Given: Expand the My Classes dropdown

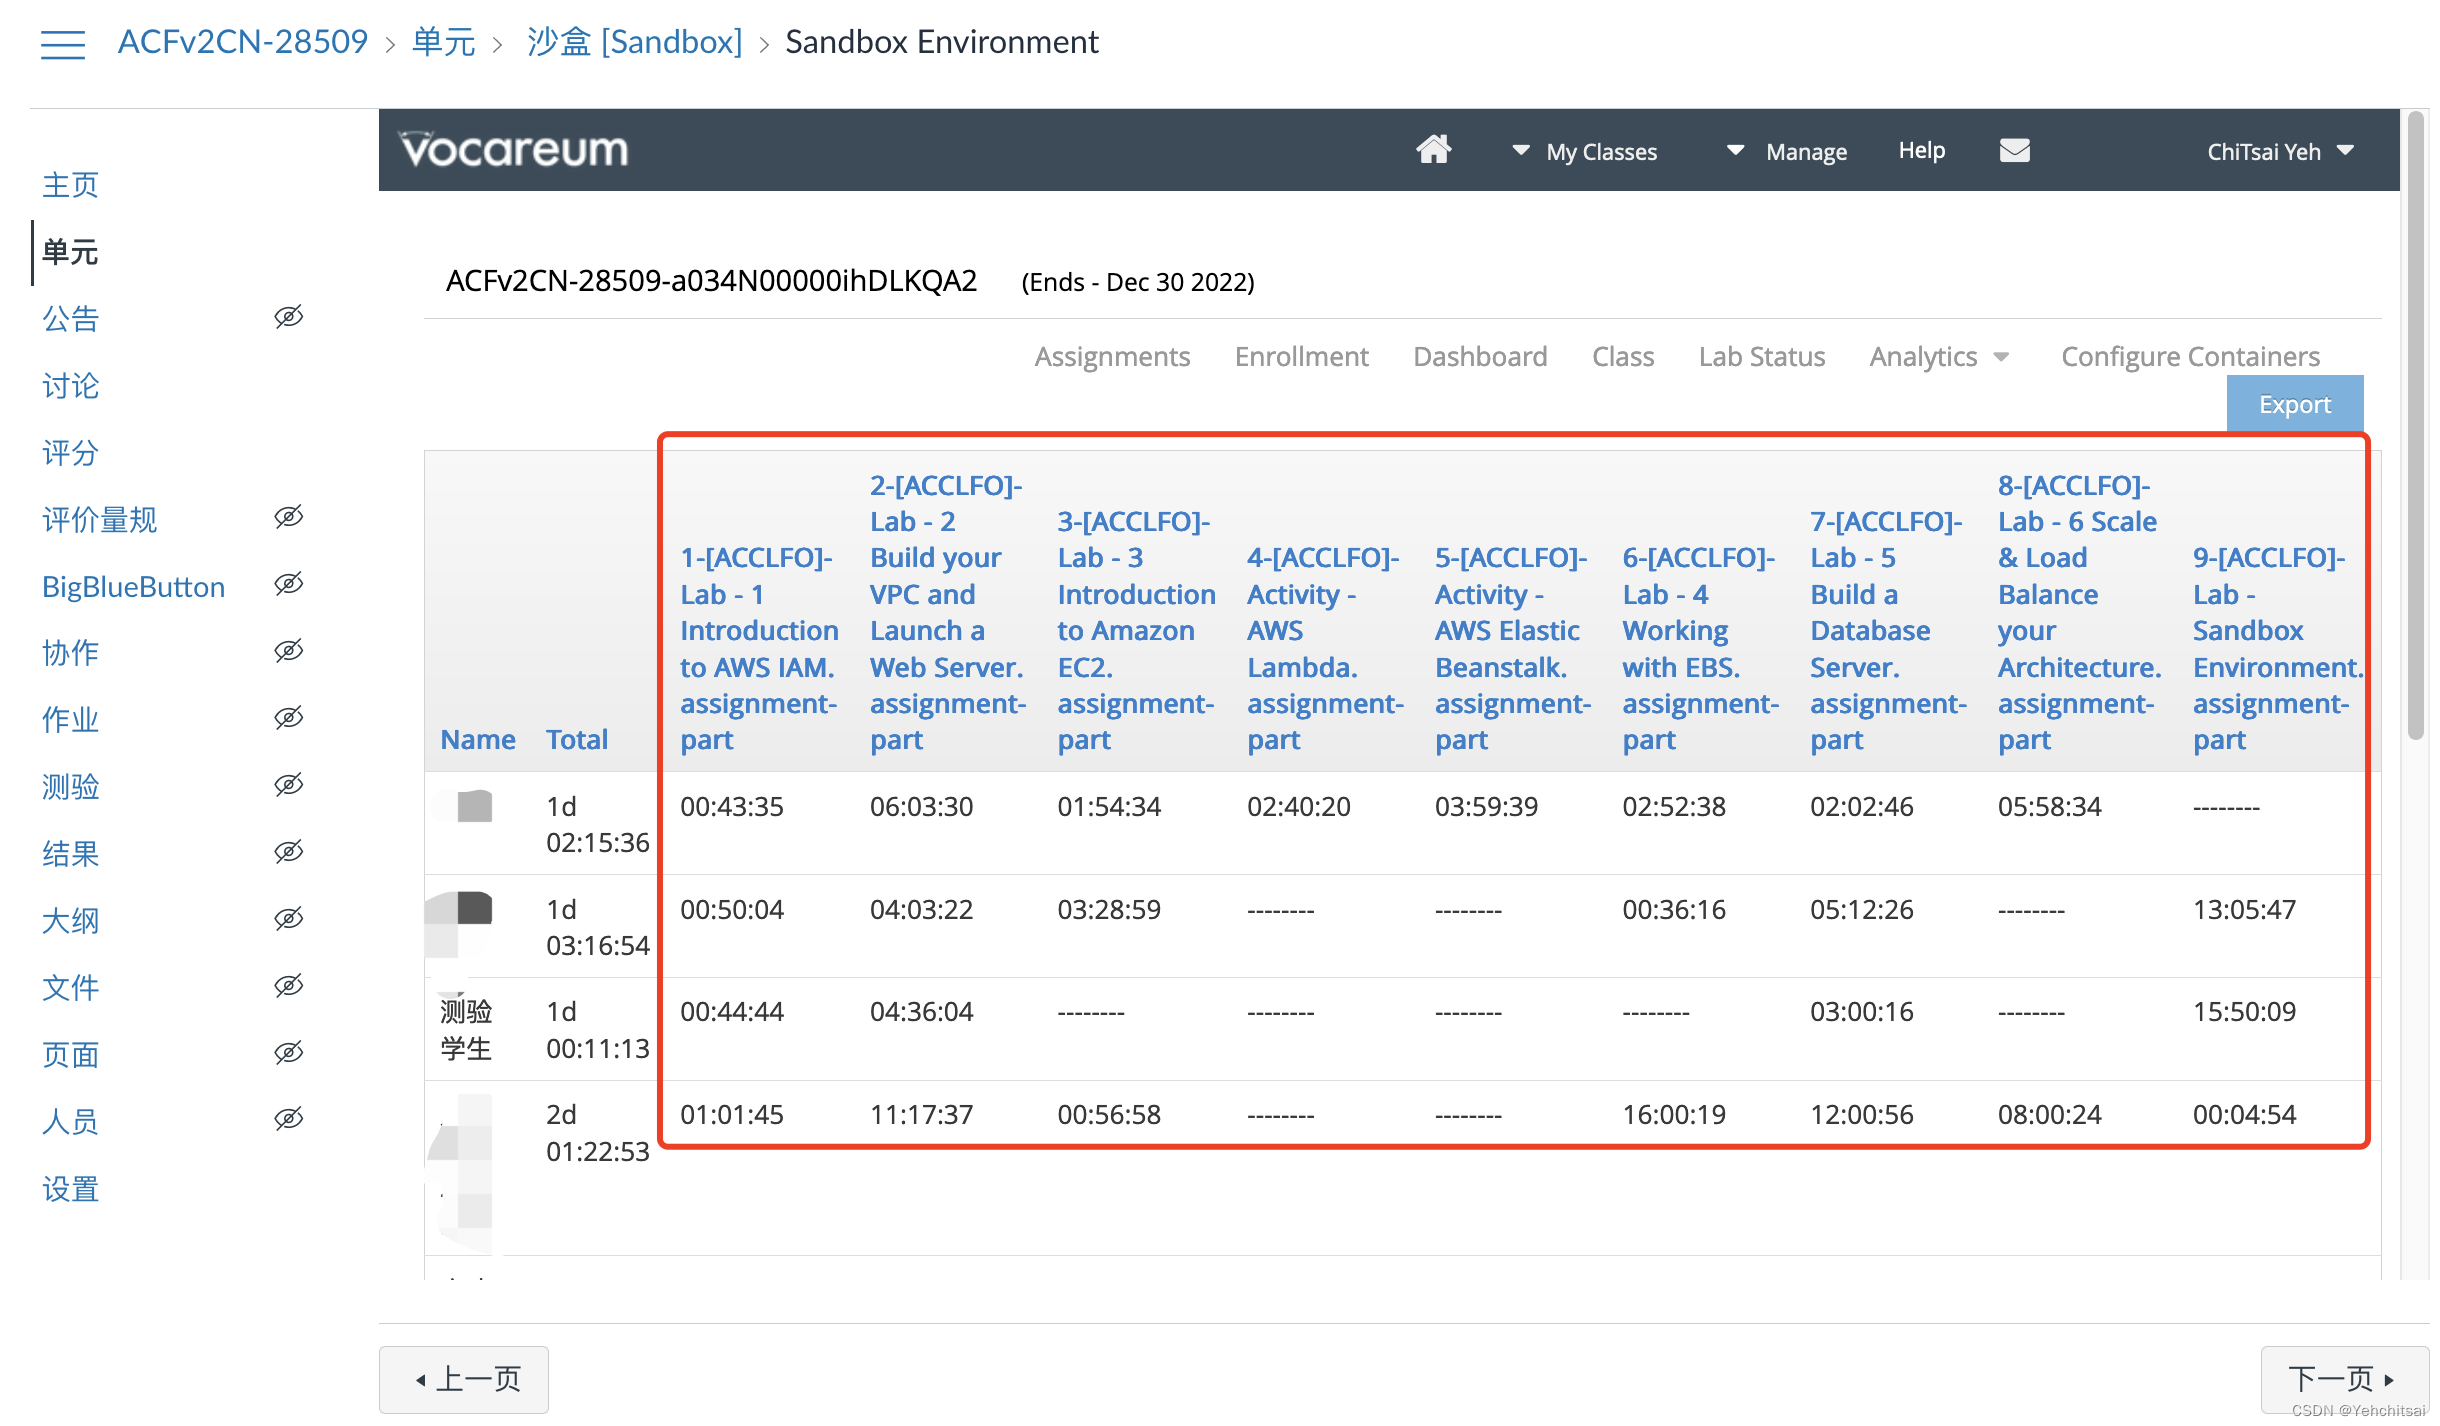Looking at the screenshot, I should 1584,152.
